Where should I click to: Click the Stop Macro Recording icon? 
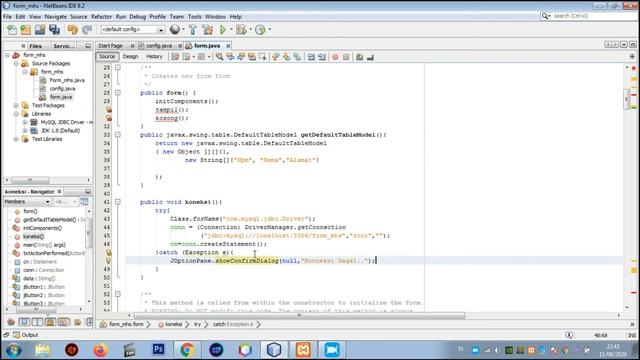pos(346,57)
